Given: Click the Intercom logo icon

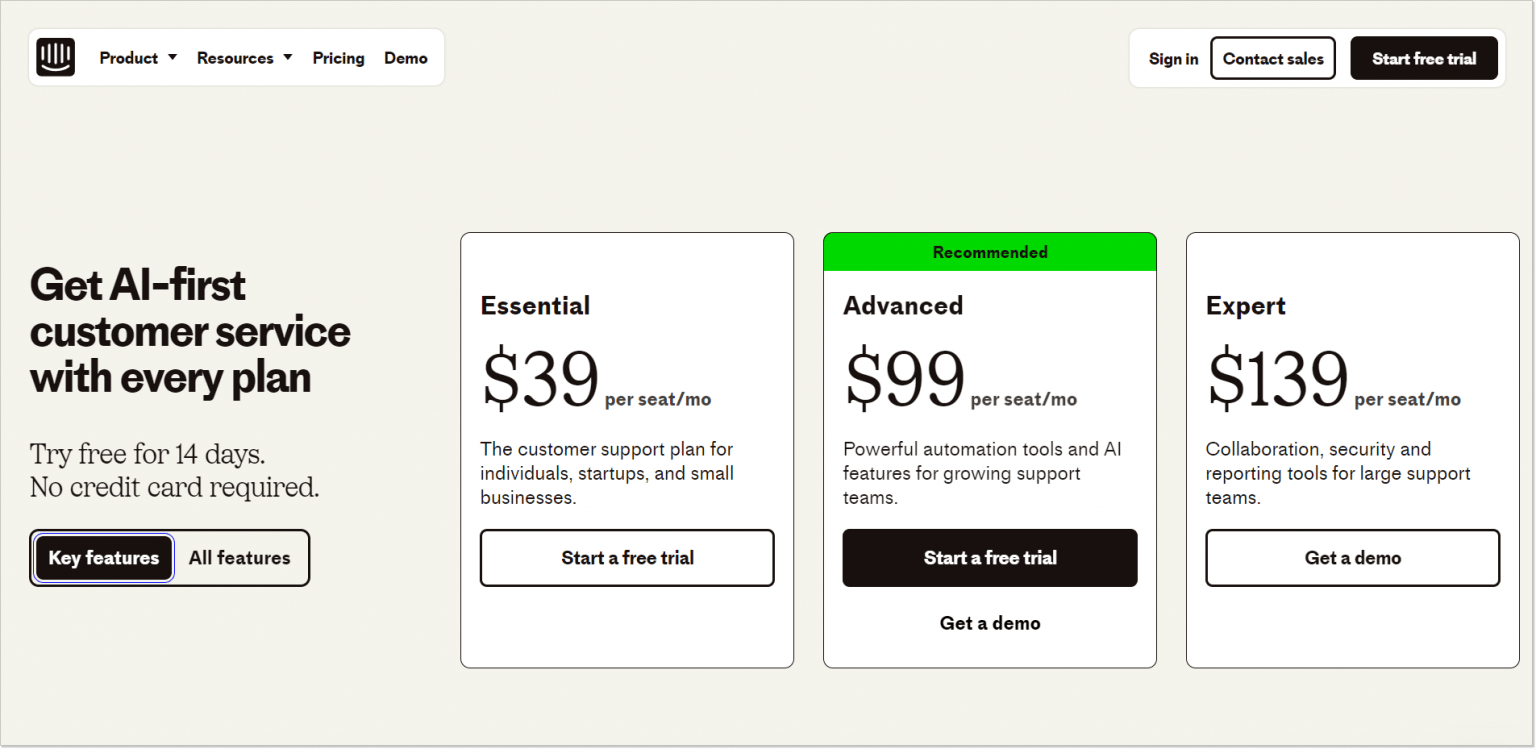Looking at the screenshot, I should coord(55,57).
